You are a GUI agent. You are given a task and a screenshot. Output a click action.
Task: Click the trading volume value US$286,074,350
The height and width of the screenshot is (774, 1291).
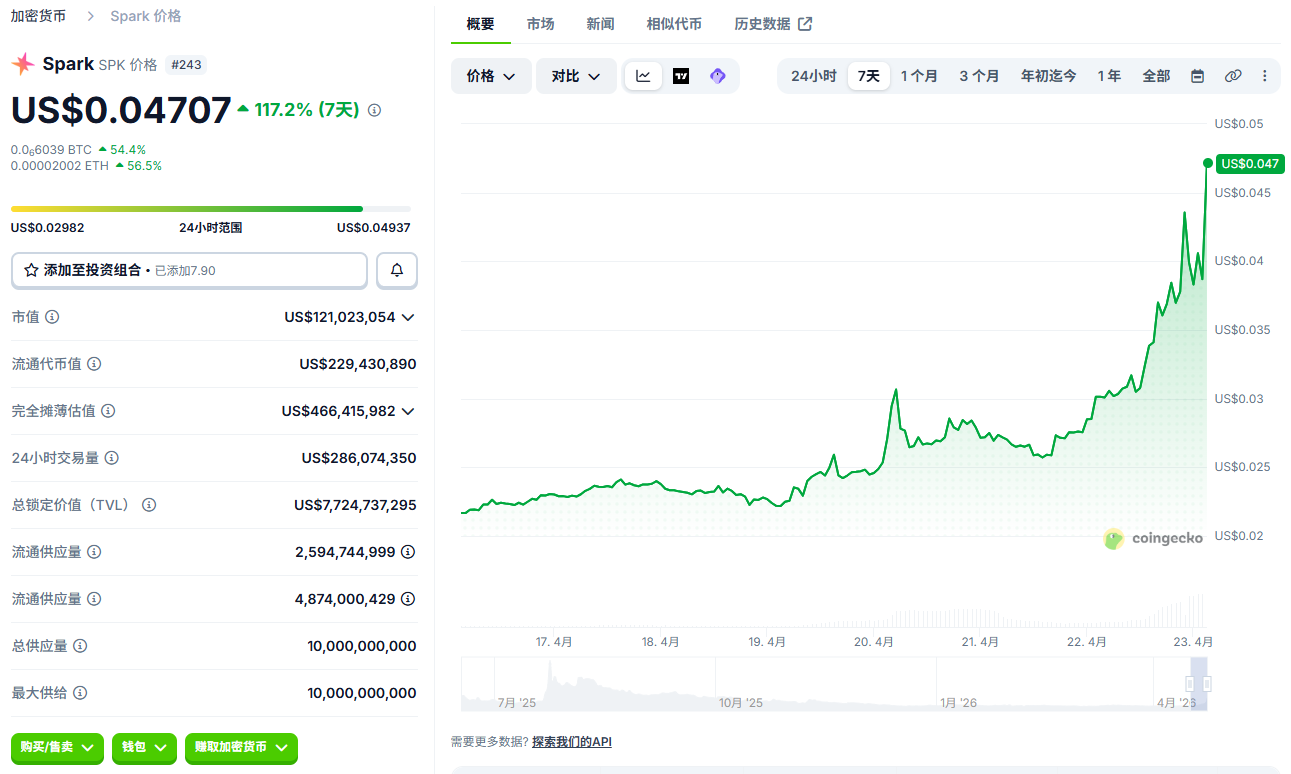(359, 458)
